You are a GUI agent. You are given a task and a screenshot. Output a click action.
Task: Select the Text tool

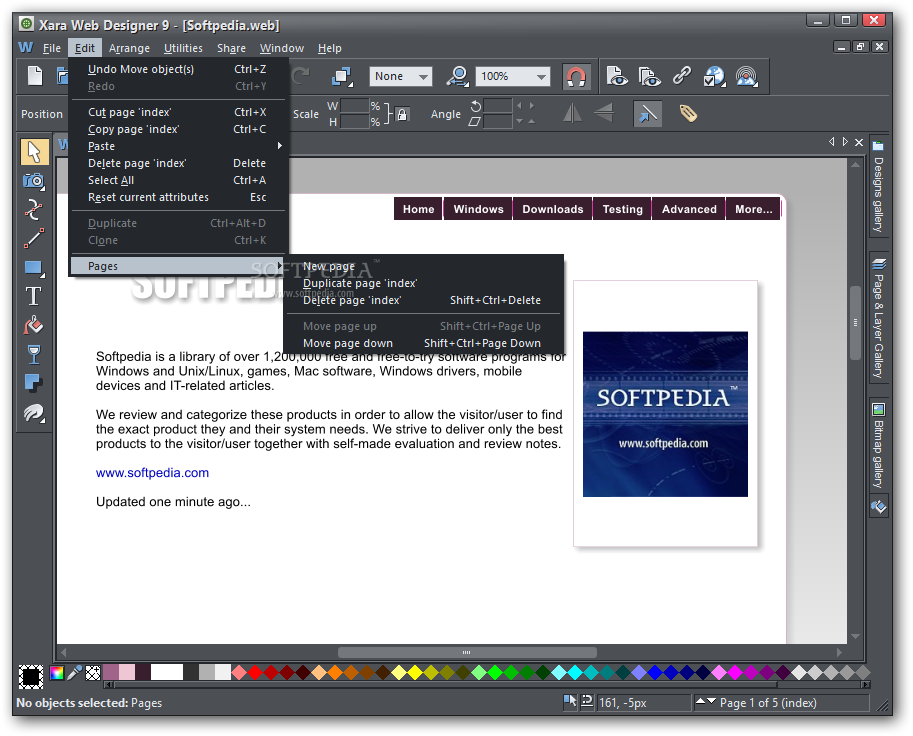[x=34, y=296]
